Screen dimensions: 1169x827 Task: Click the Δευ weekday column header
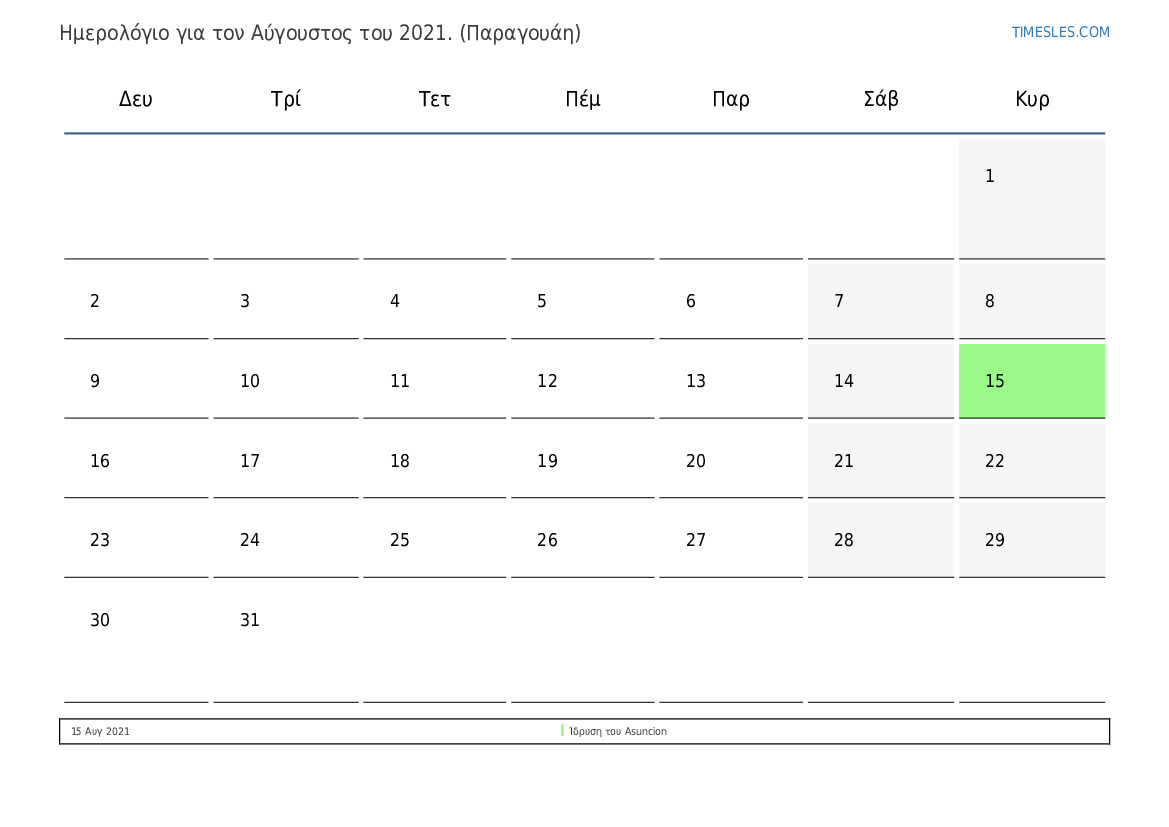(136, 99)
